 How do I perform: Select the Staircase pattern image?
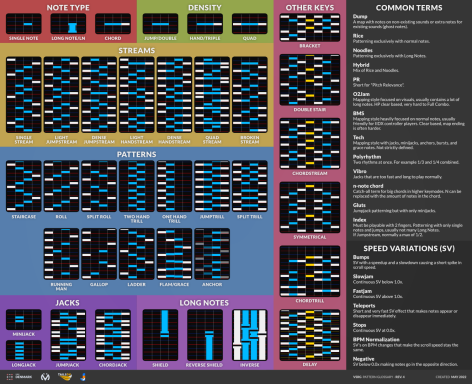pyautogui.click(x=24, y=186)
